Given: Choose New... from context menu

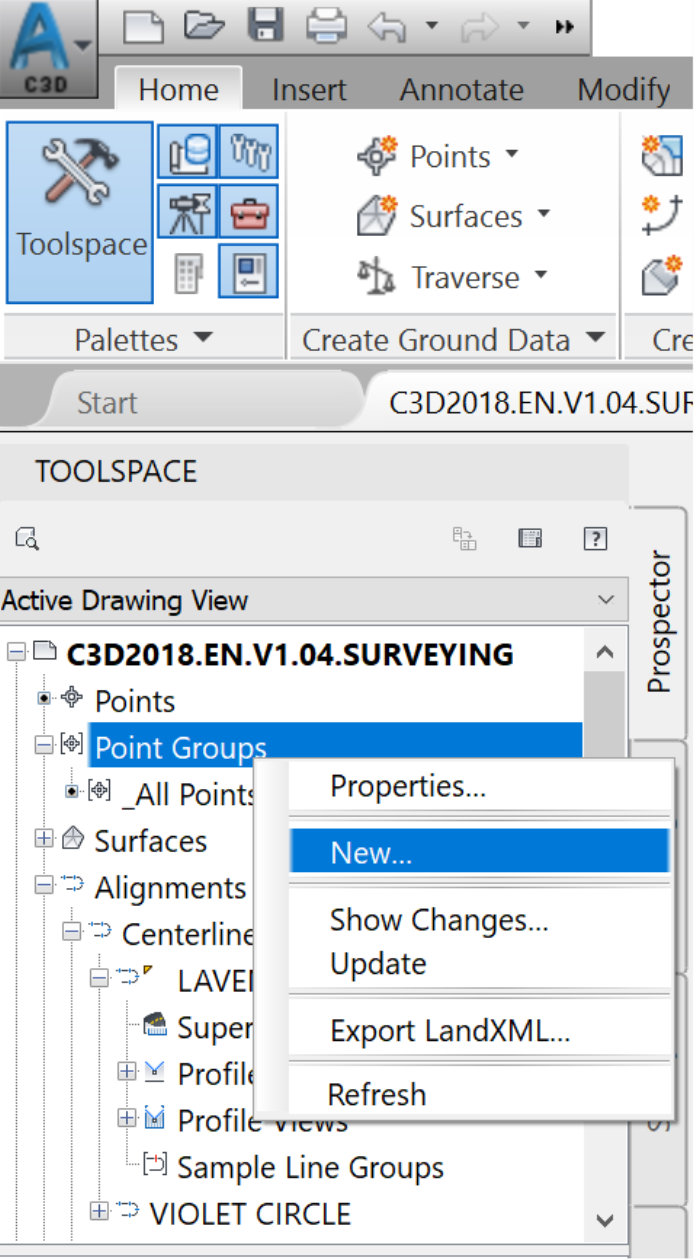Looking at the screenshot, I should coord(478,851).
